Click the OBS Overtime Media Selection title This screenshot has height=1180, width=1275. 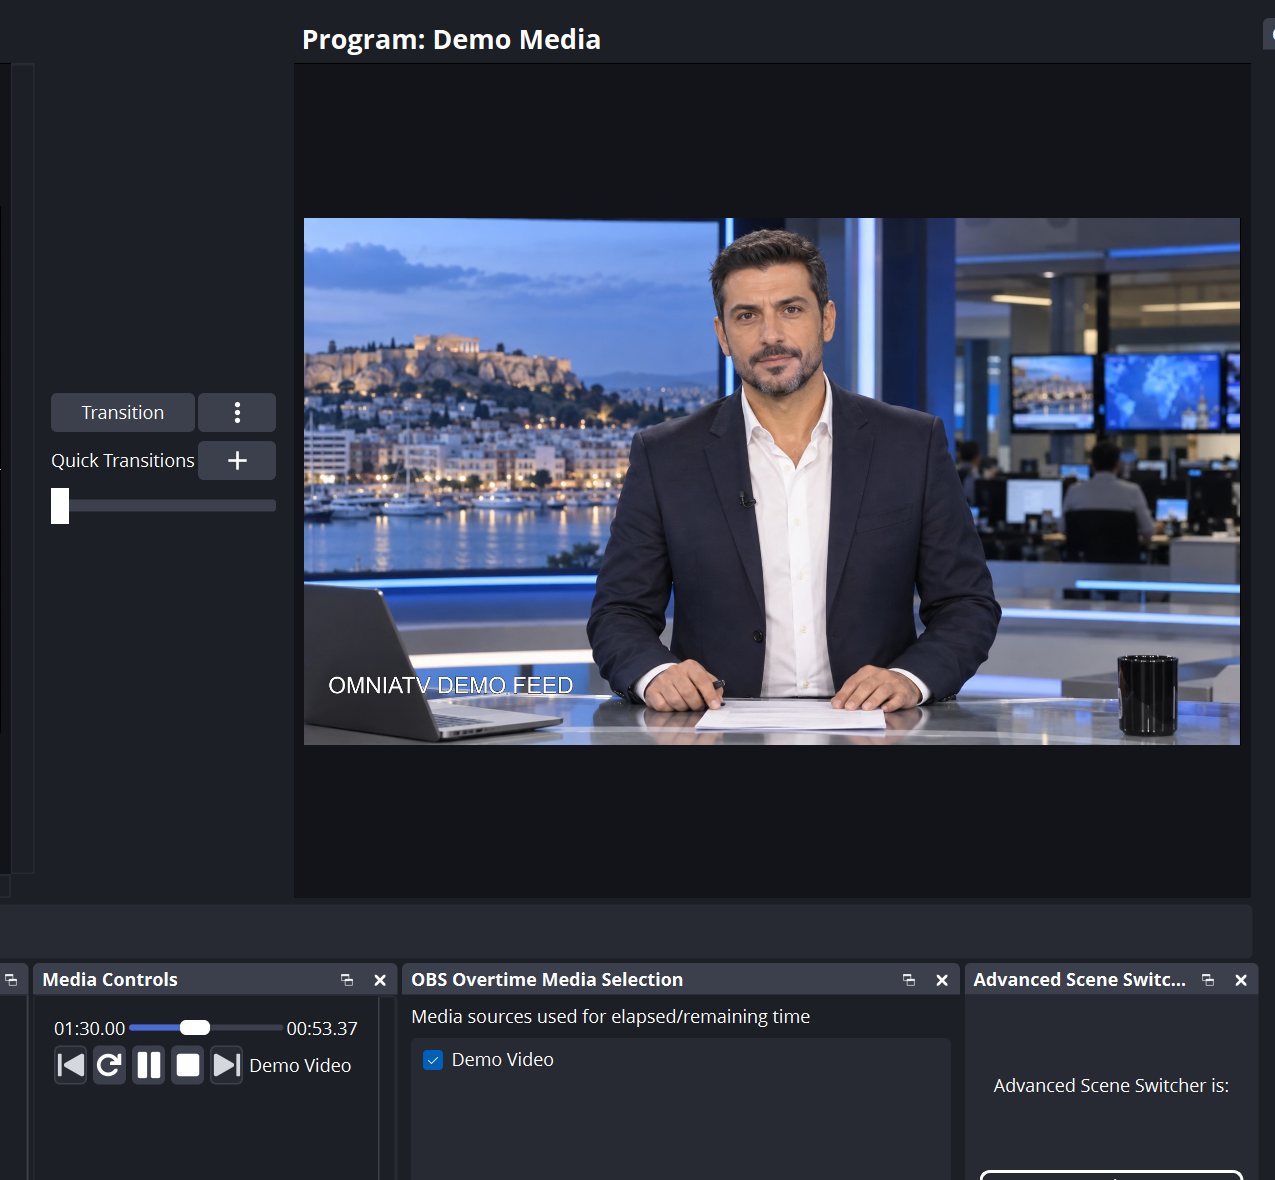tap(547, 980)
